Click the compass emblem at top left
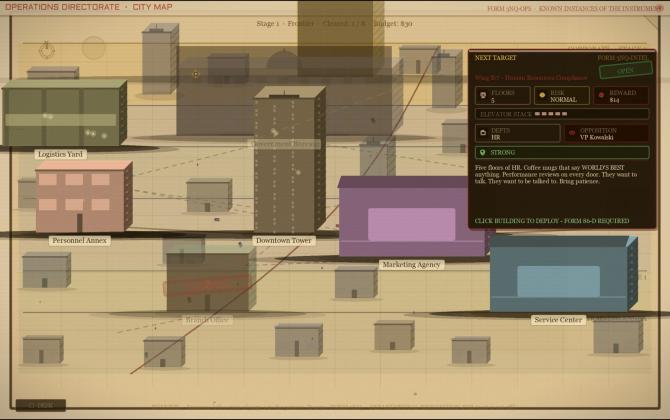 click(47, 50)
